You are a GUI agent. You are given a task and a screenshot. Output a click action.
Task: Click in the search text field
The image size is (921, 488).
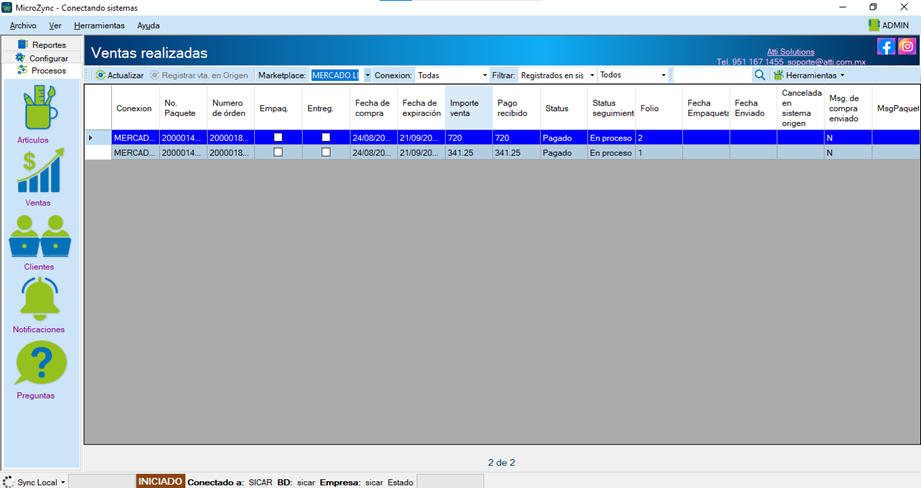tap(712, 75)
